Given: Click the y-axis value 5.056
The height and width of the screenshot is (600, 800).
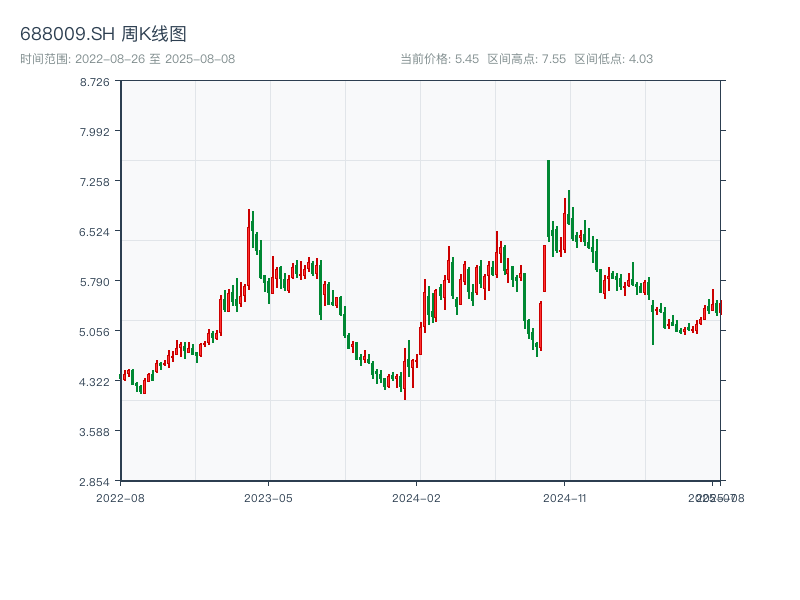Looking at the screenshot, I should click(94, 332).
